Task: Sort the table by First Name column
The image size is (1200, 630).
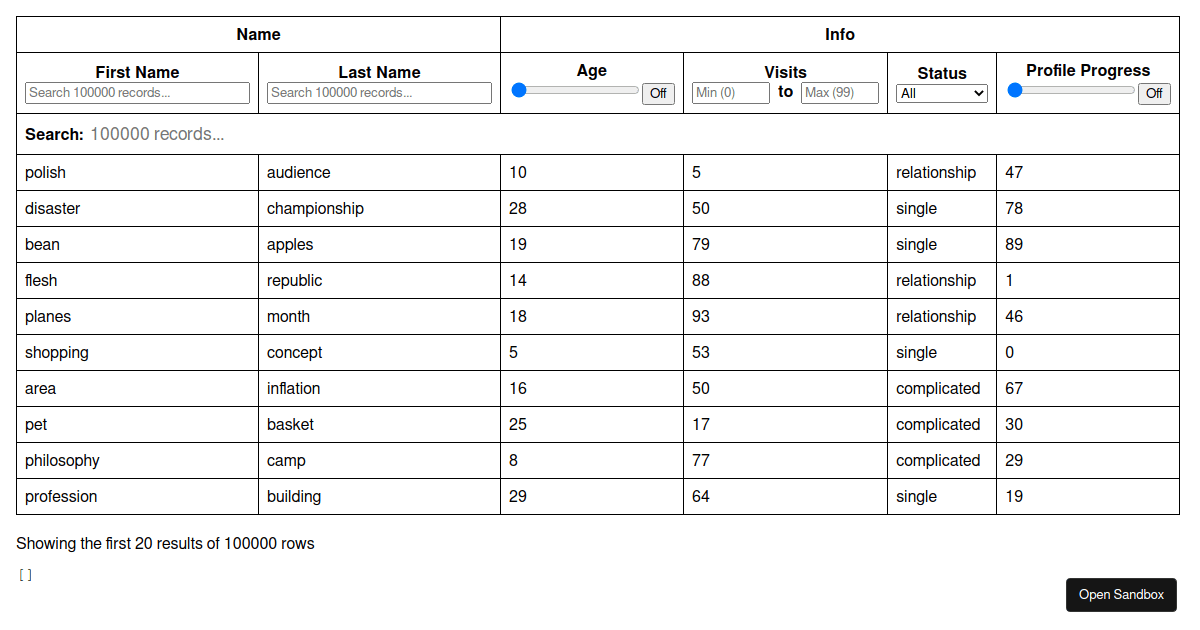Action: [x=137, y=72]
